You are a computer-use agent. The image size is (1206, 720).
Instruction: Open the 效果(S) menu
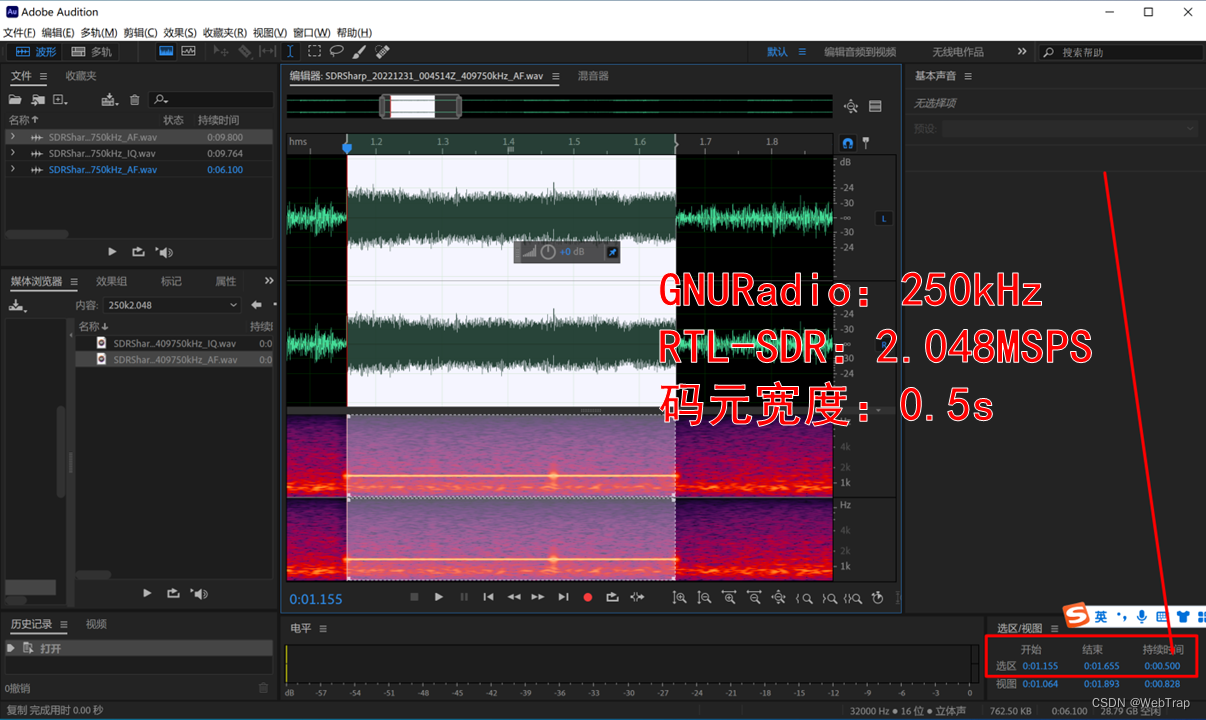(181, 33)
